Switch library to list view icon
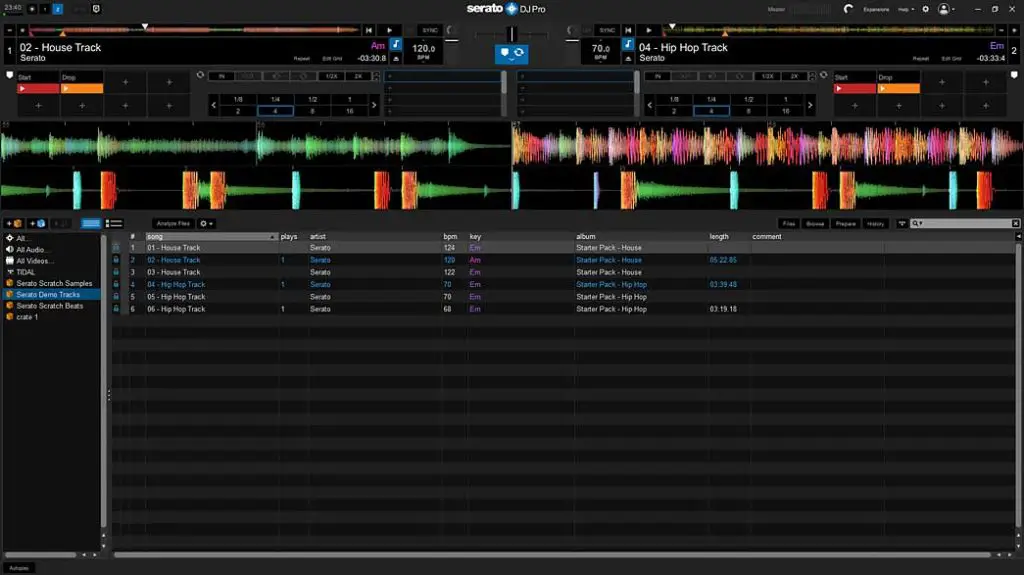 click(x=114, y=223)
